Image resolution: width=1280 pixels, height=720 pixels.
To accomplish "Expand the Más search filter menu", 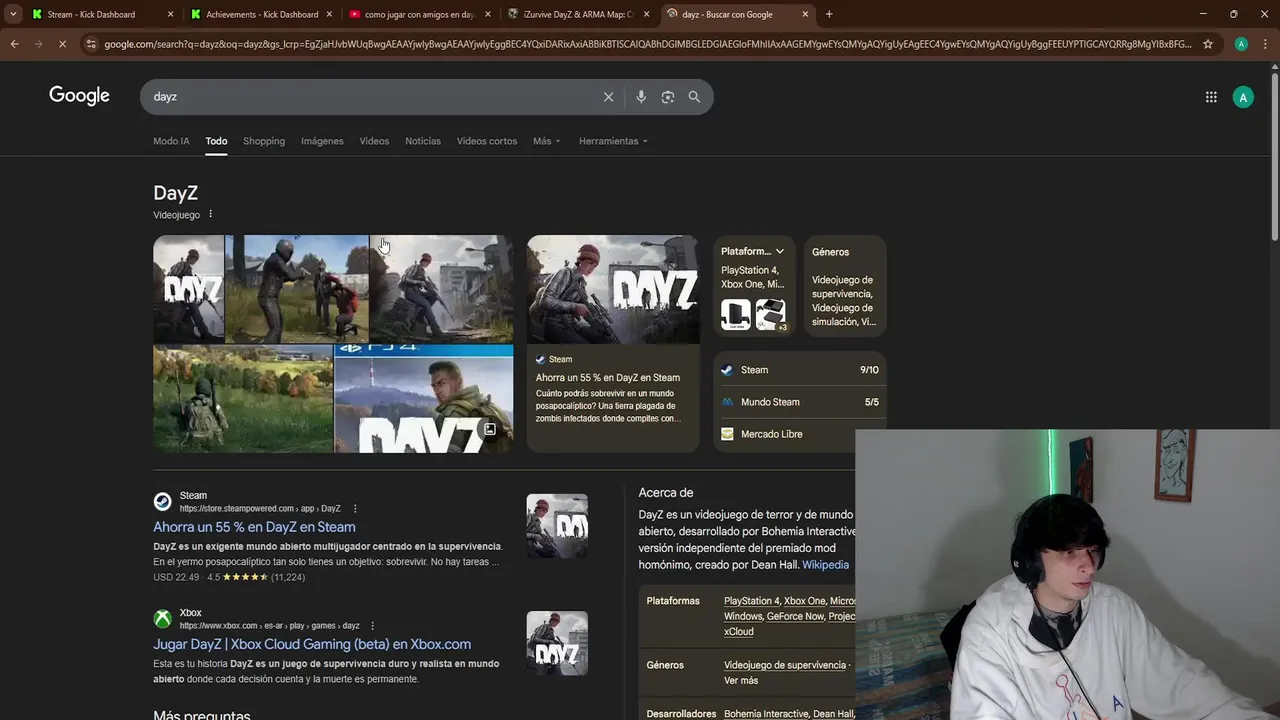I will tap(546, 141).
